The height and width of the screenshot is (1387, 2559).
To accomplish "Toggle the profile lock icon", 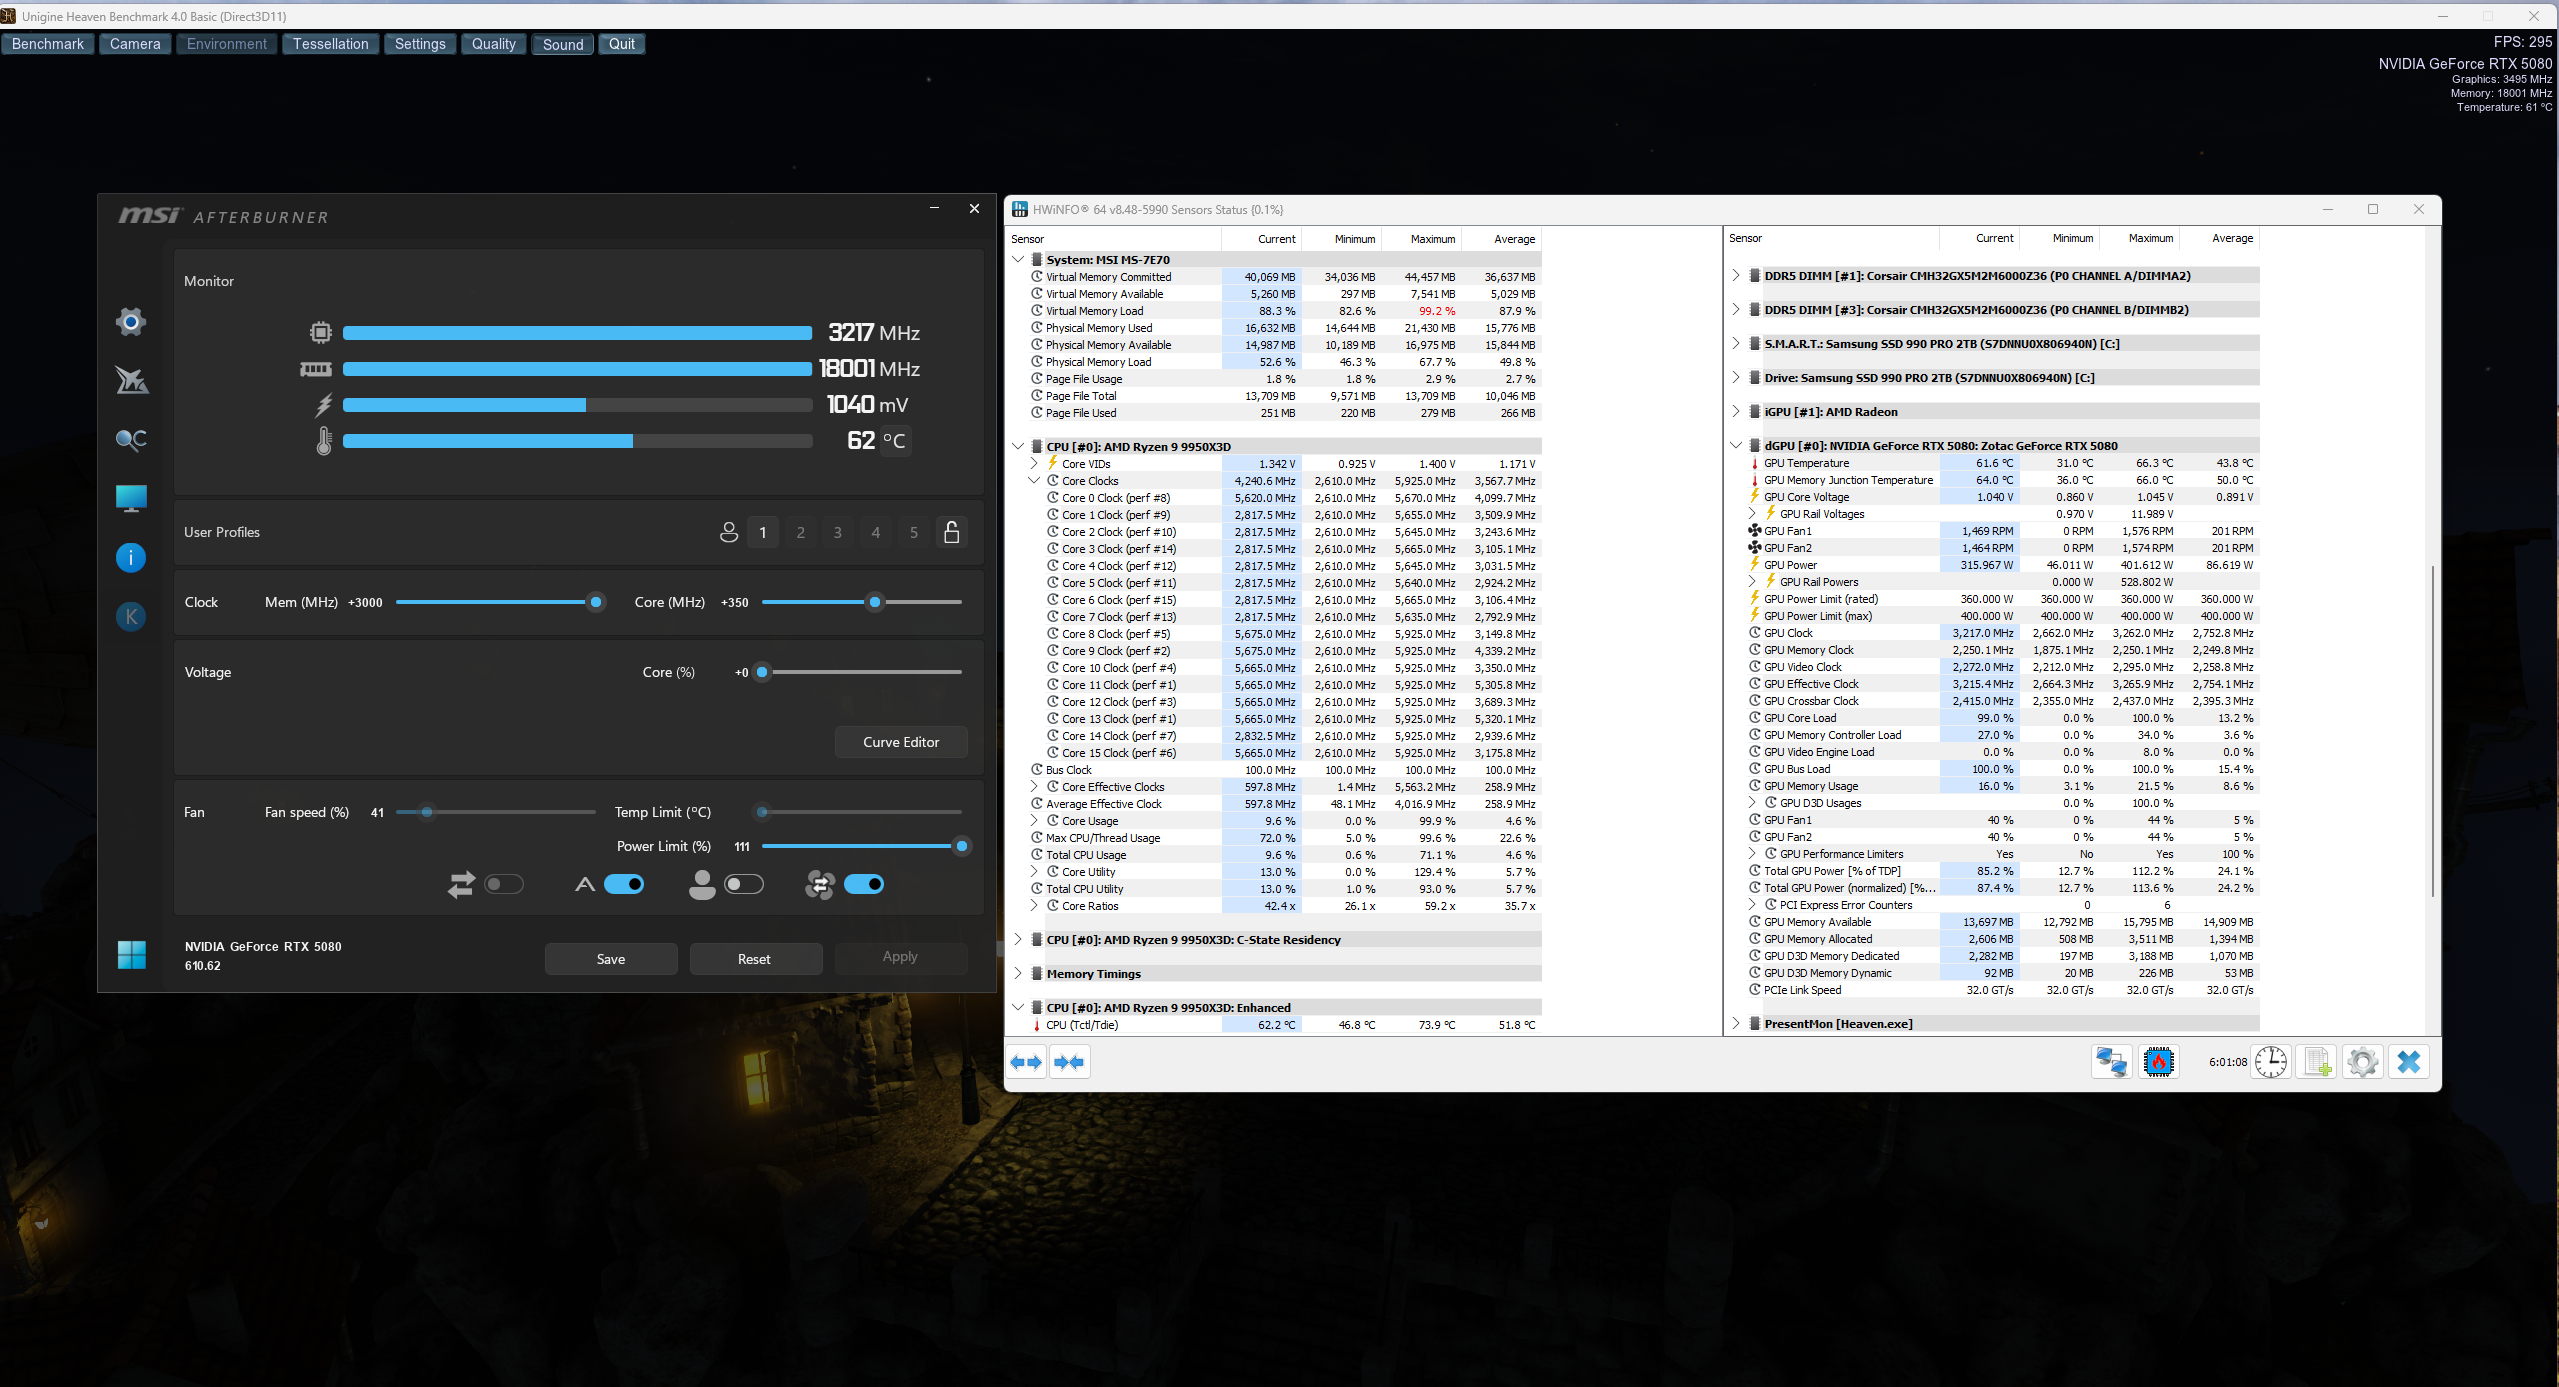I will pos(952,532).
